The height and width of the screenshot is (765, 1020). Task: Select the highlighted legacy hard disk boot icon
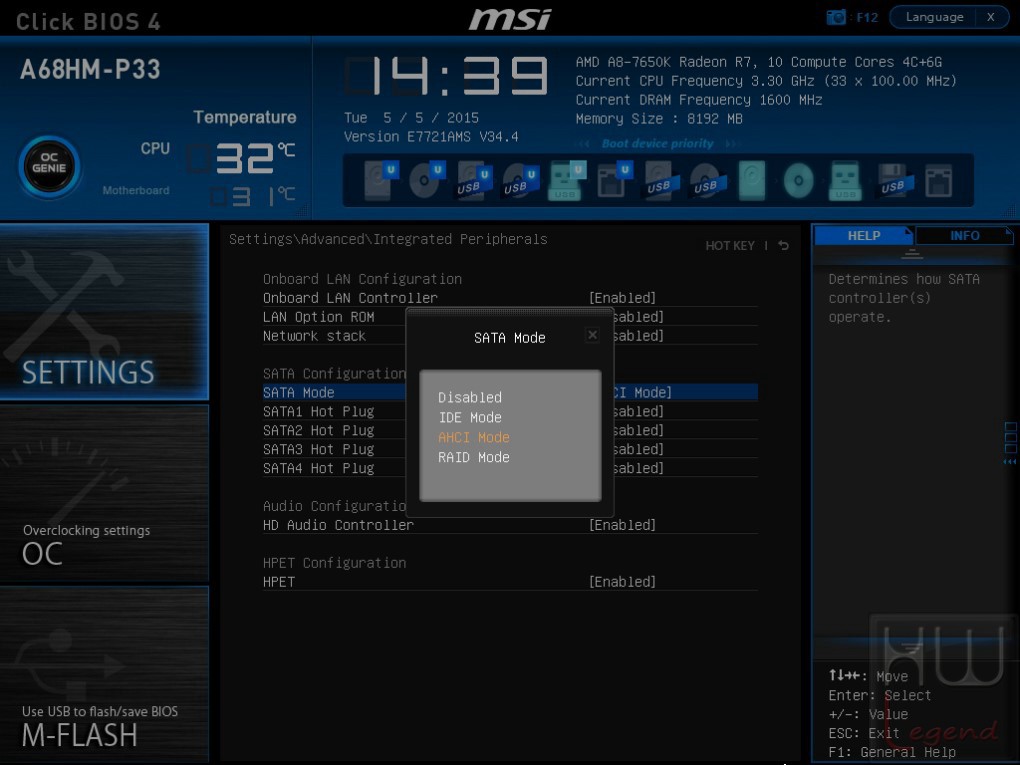752,180
